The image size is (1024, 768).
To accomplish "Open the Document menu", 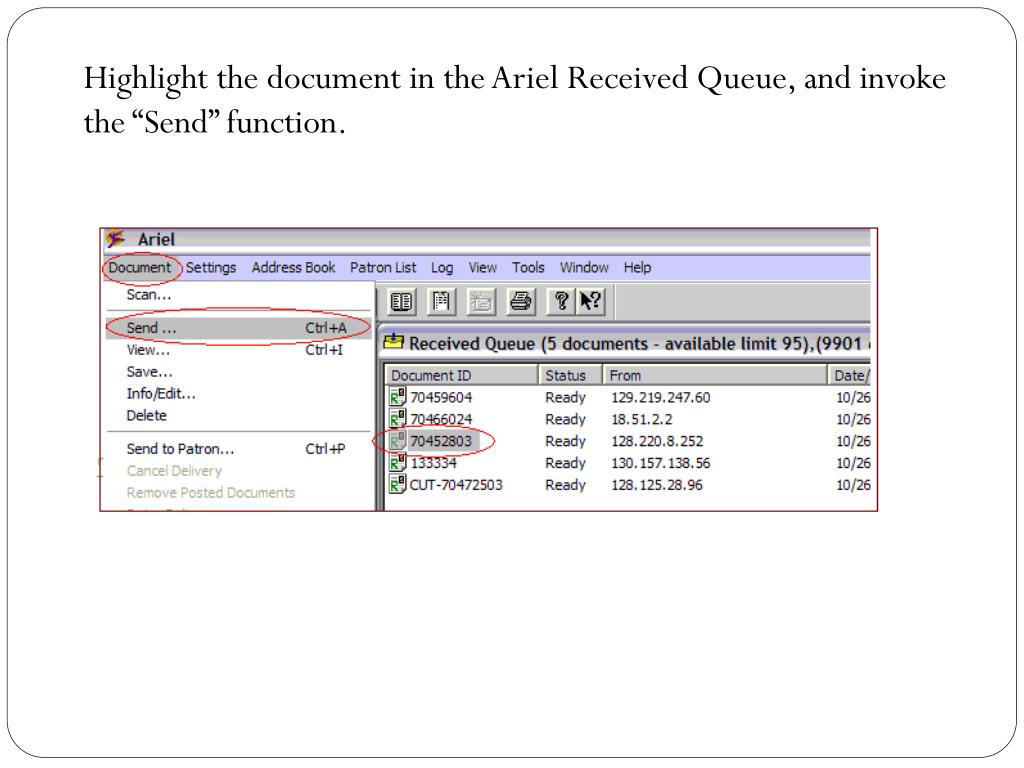I will coord(140,268).
